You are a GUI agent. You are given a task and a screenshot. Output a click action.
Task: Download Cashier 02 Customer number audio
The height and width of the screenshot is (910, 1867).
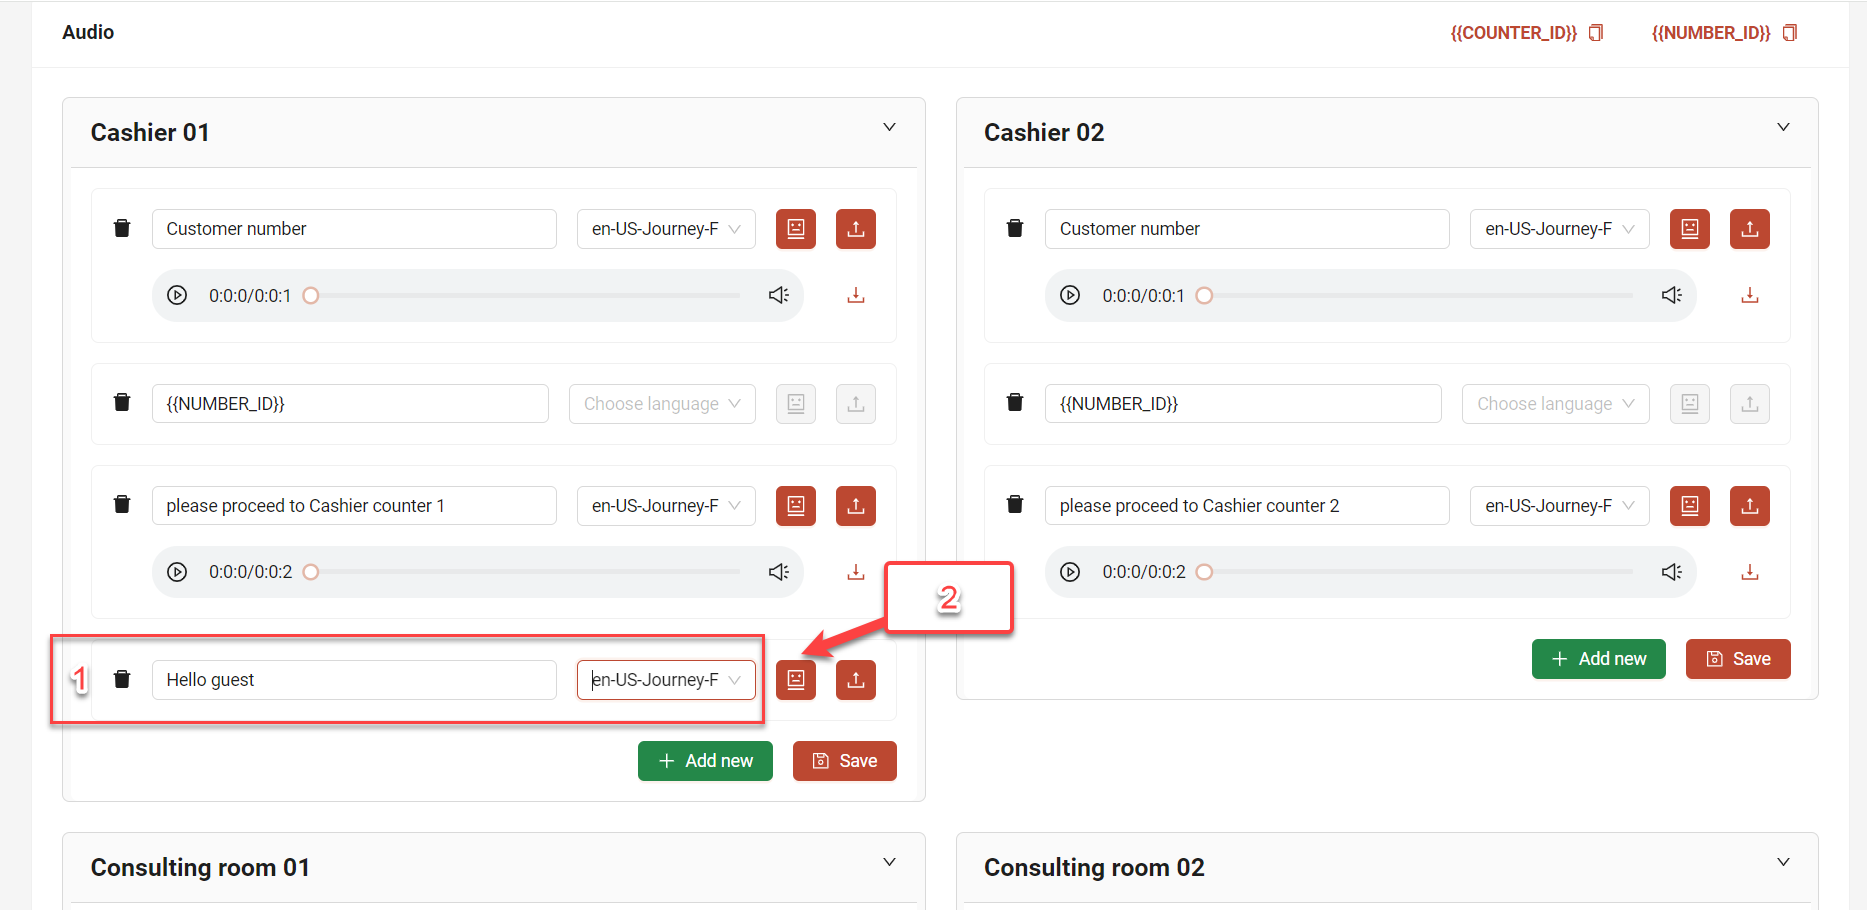(1750, 295)
